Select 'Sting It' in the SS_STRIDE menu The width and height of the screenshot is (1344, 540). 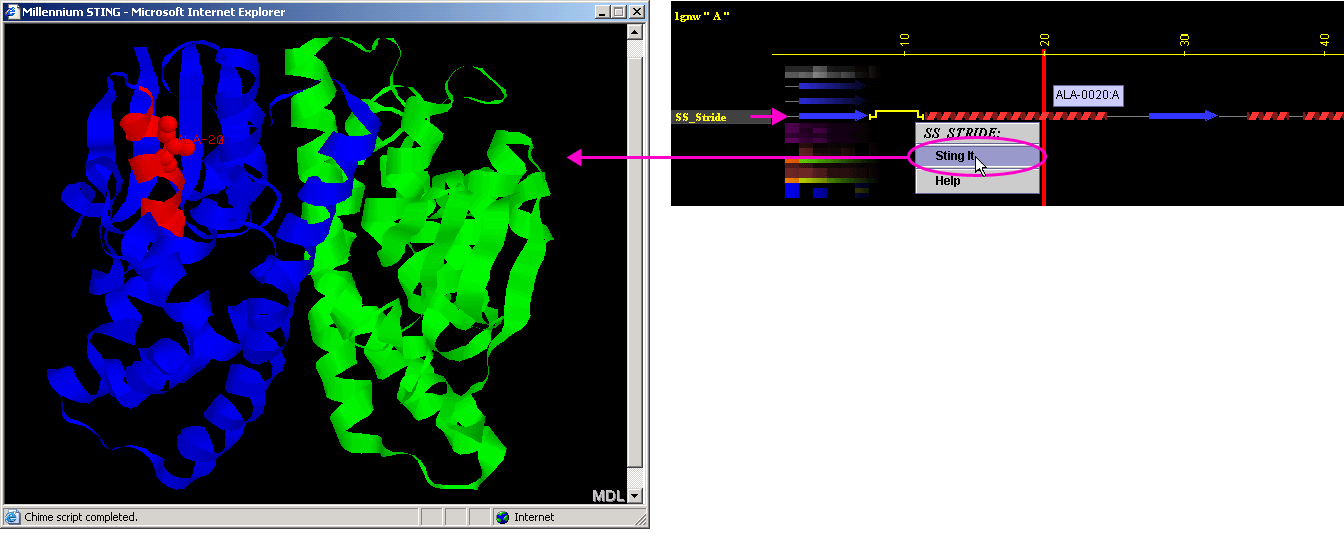(x=976, y=157)
